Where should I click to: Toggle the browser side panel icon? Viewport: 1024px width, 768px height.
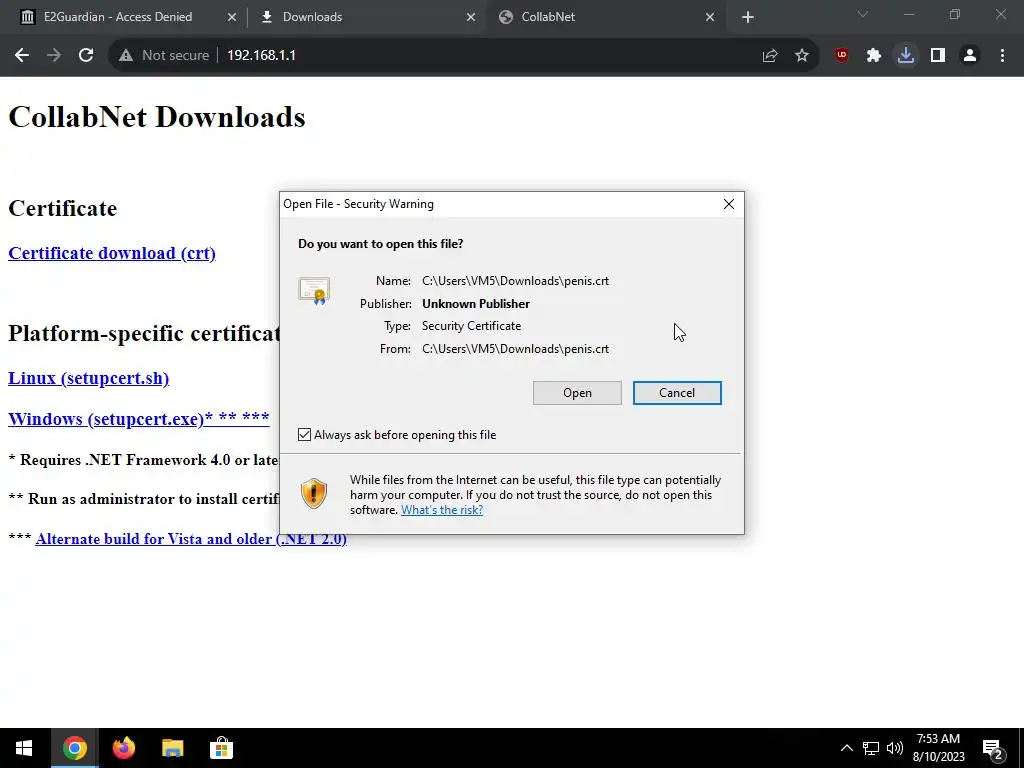point(938,56)
